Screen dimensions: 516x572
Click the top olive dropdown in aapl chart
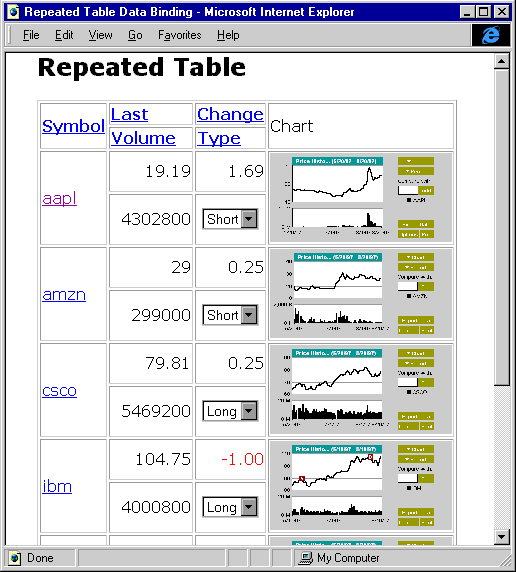(x=416, y=161)
